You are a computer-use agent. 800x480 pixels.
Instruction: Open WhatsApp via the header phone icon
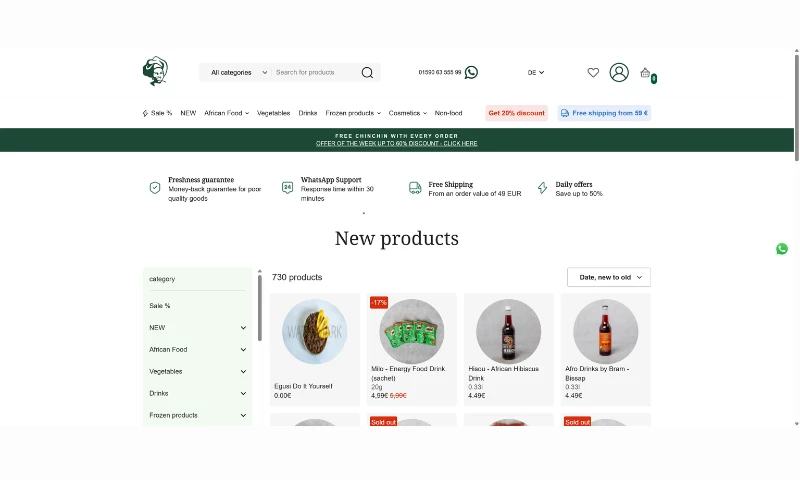coord(471,72)
